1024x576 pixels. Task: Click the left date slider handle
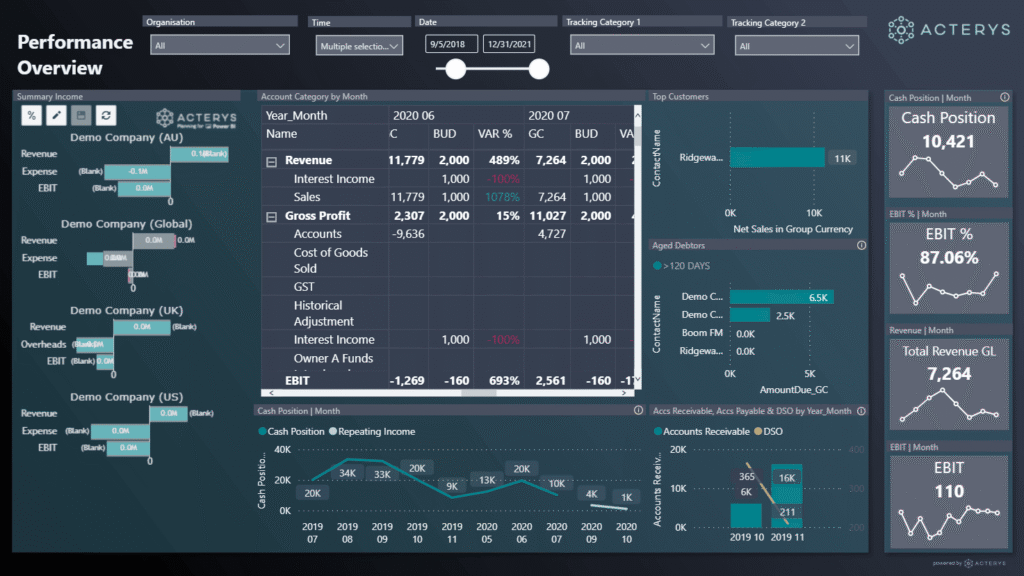[x=456, y=69]
